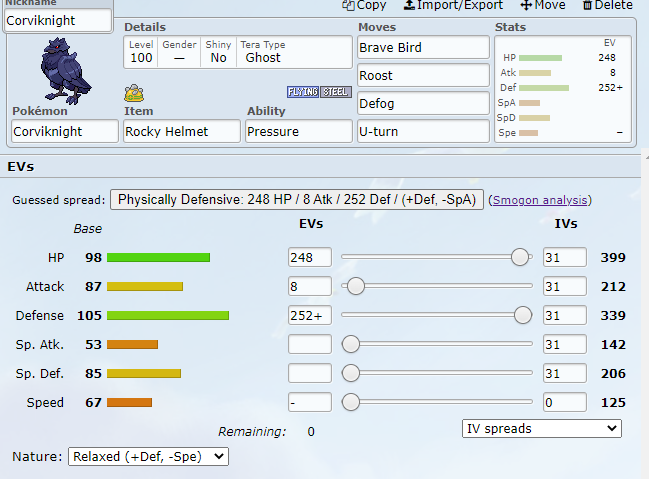Click the HP final stat 399
The image size is (649, 479).
[613, 258]
